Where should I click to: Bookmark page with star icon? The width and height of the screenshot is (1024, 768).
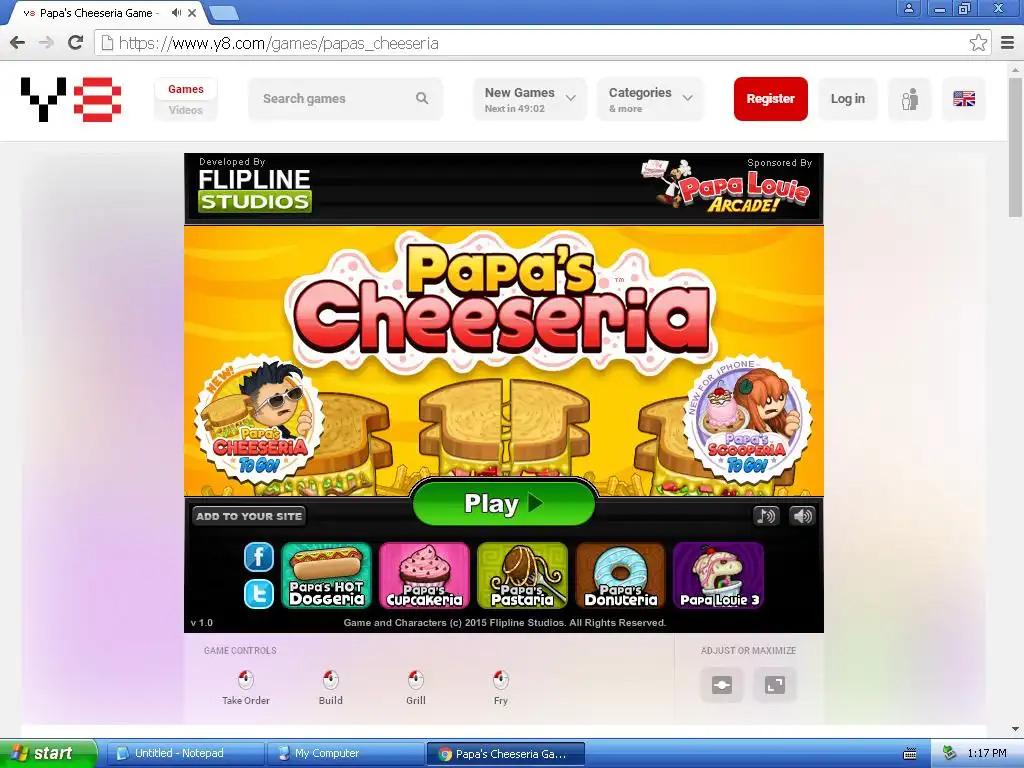[x=978, y=43]
